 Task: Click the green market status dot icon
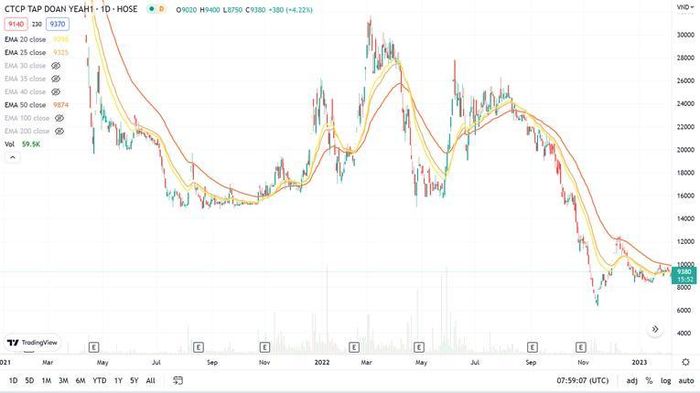click(151, 9)
